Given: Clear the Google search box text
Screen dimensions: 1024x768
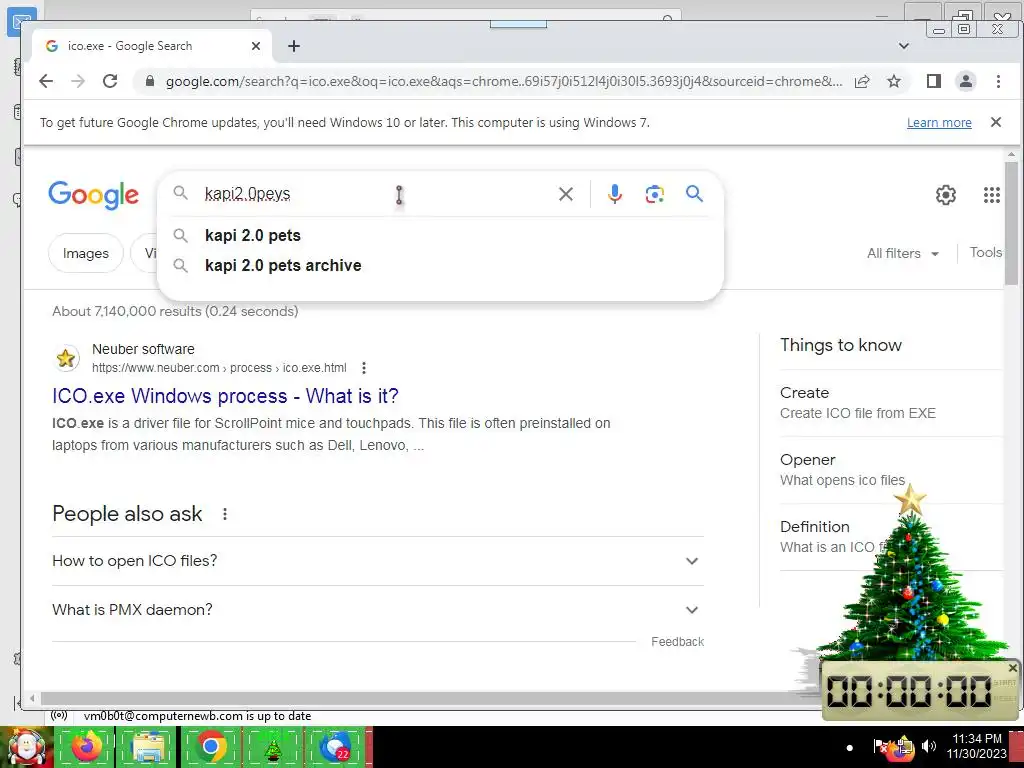Looking at the screenshot, I should point(566,194).
